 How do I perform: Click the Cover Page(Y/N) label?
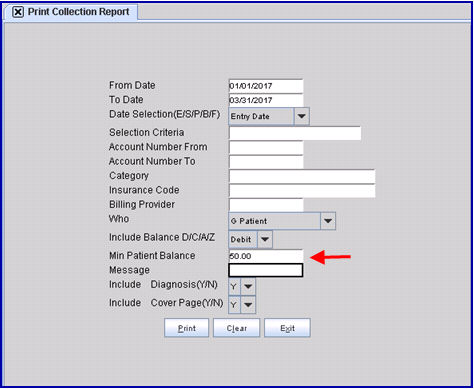(187, 303)
